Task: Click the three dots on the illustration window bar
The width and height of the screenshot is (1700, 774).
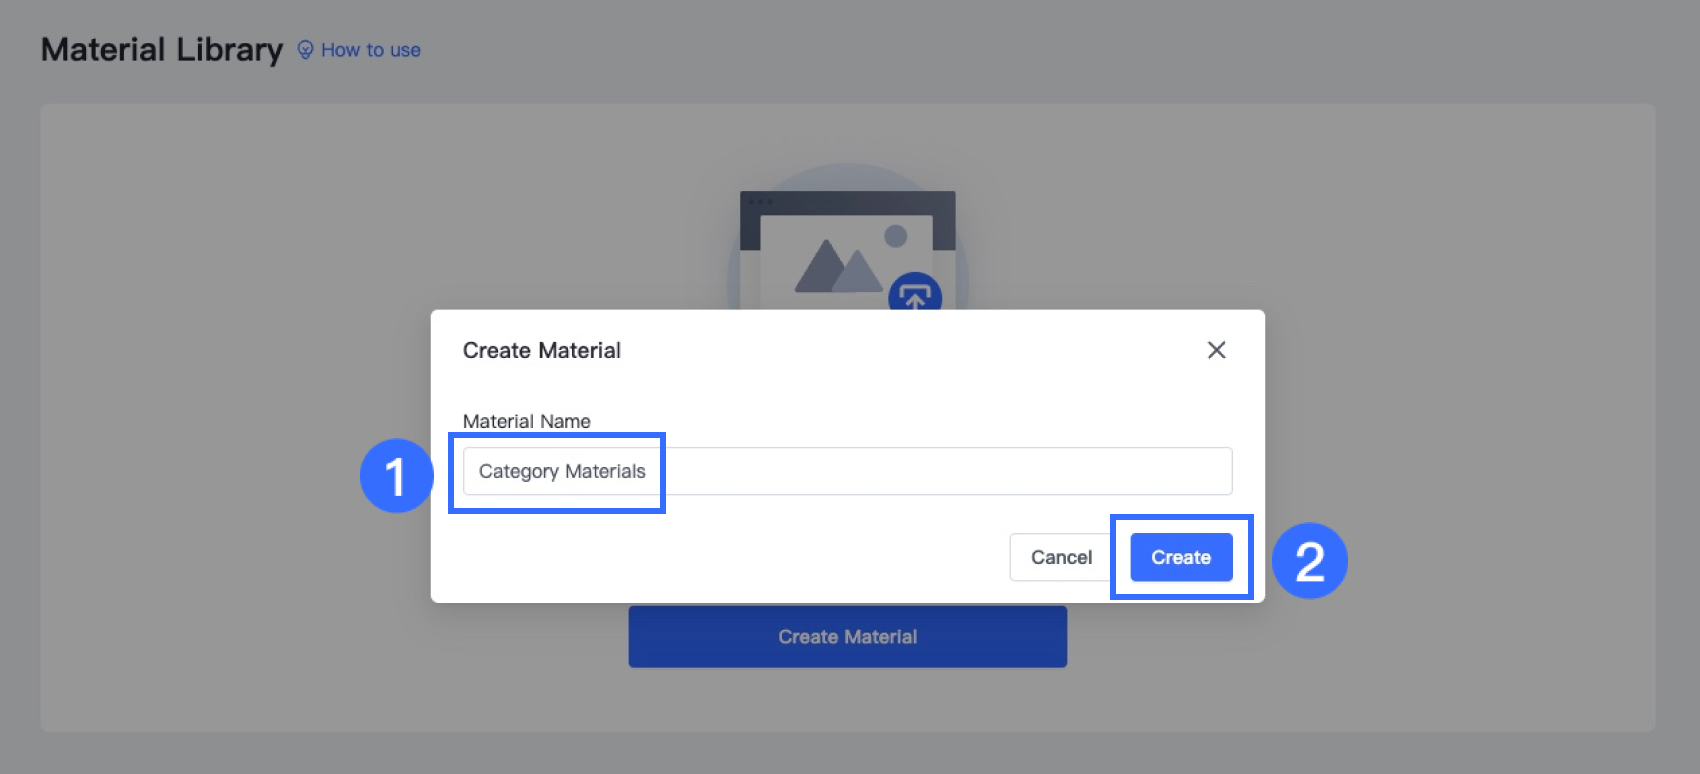Action: pyautogui.click(x=760, y=202)
